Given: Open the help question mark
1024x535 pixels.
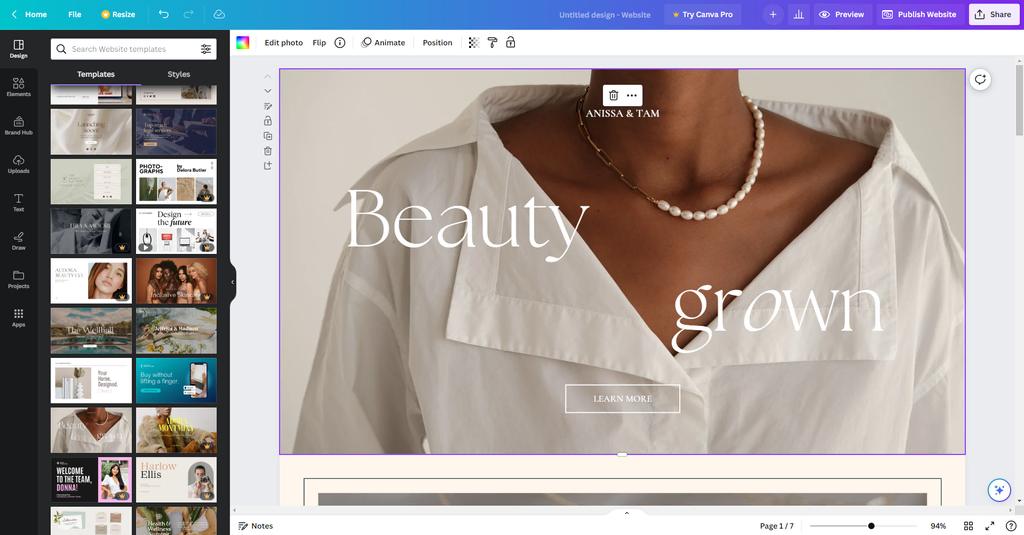Looking at the screenshot, I should click(x=1011, y=526).
